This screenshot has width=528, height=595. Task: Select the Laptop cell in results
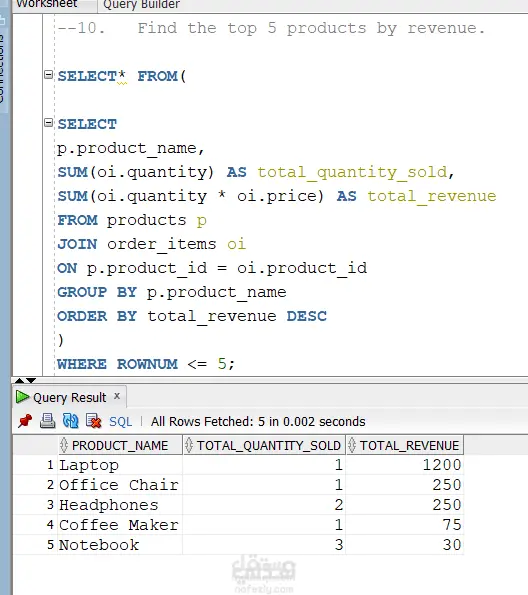(x=120, y=465)
